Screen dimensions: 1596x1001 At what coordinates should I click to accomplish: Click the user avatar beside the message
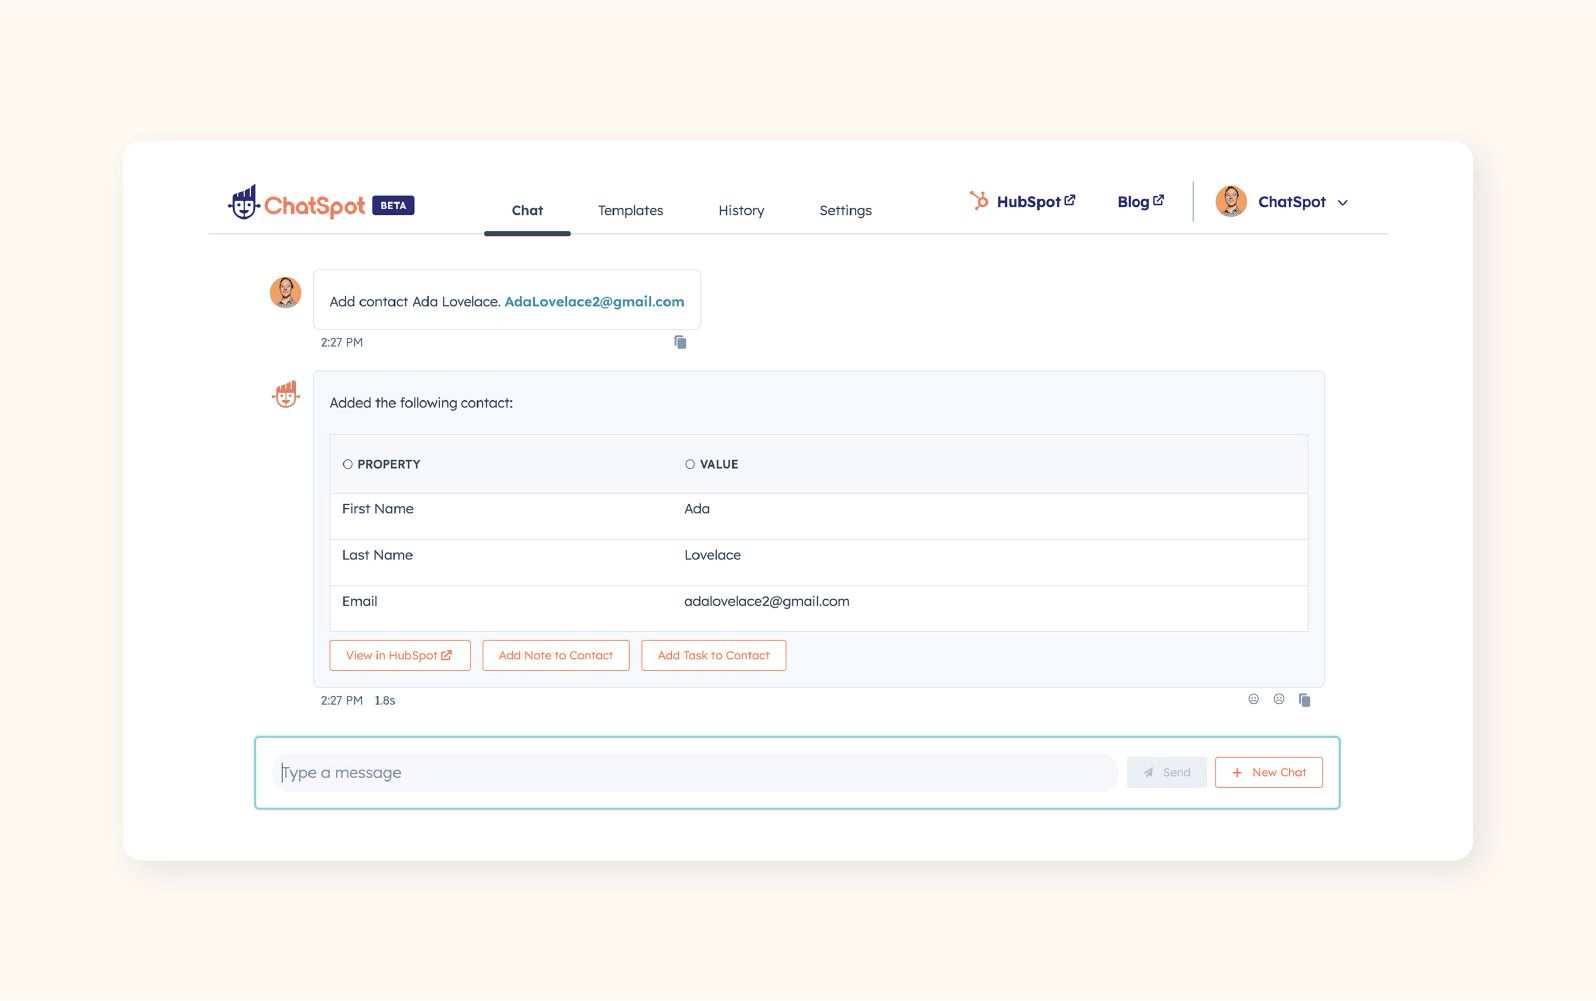click(286, 292)
